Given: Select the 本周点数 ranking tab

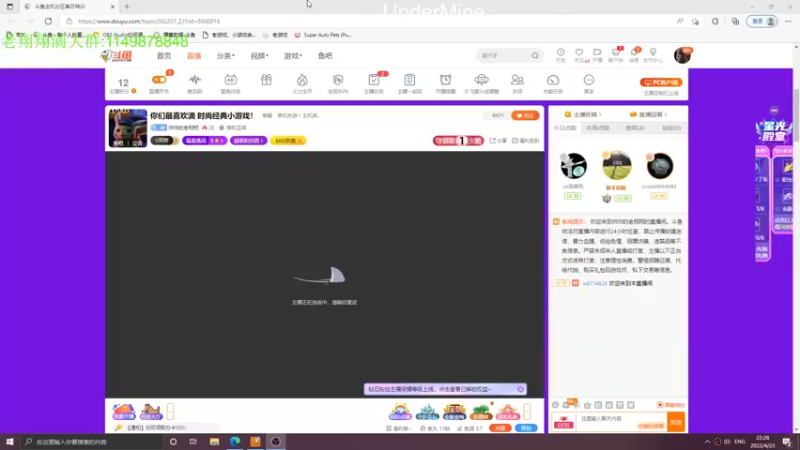Looking at the screenshot, I should click(x=598, y=128).
